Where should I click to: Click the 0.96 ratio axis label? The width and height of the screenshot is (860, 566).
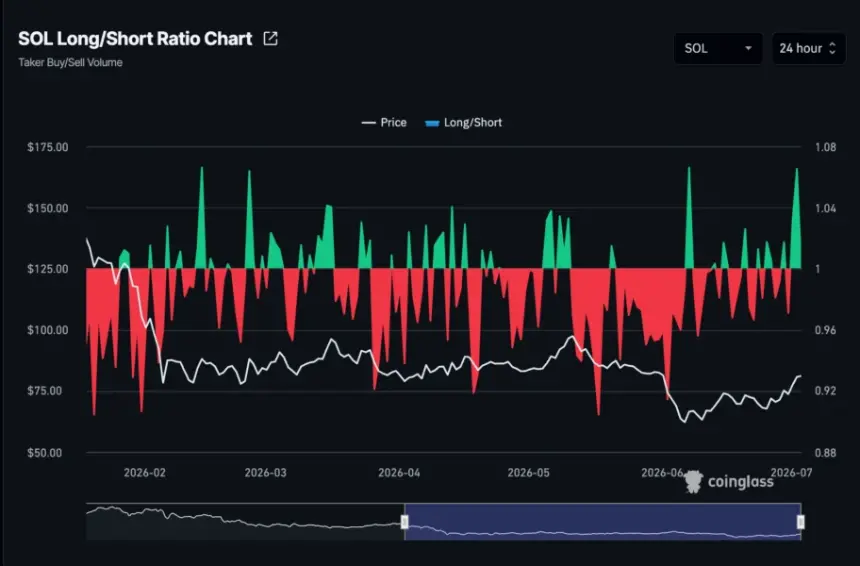825,330
